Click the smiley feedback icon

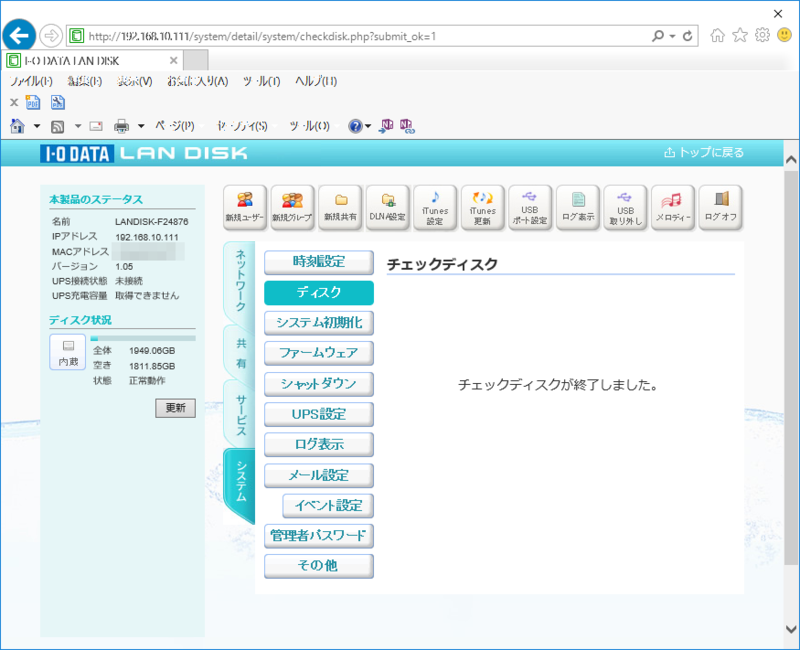tap(784, 35)
